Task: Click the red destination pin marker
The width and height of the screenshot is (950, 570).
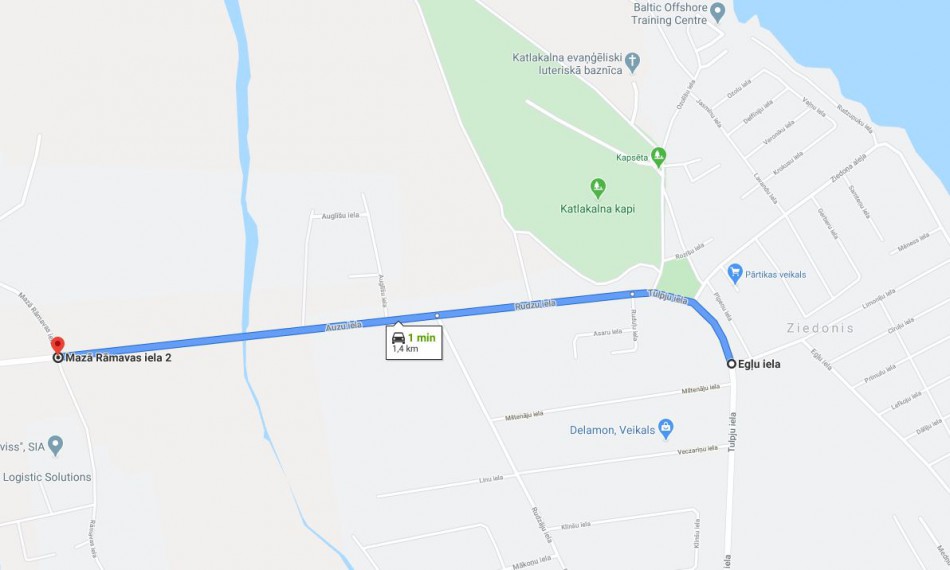Action: 58,345
